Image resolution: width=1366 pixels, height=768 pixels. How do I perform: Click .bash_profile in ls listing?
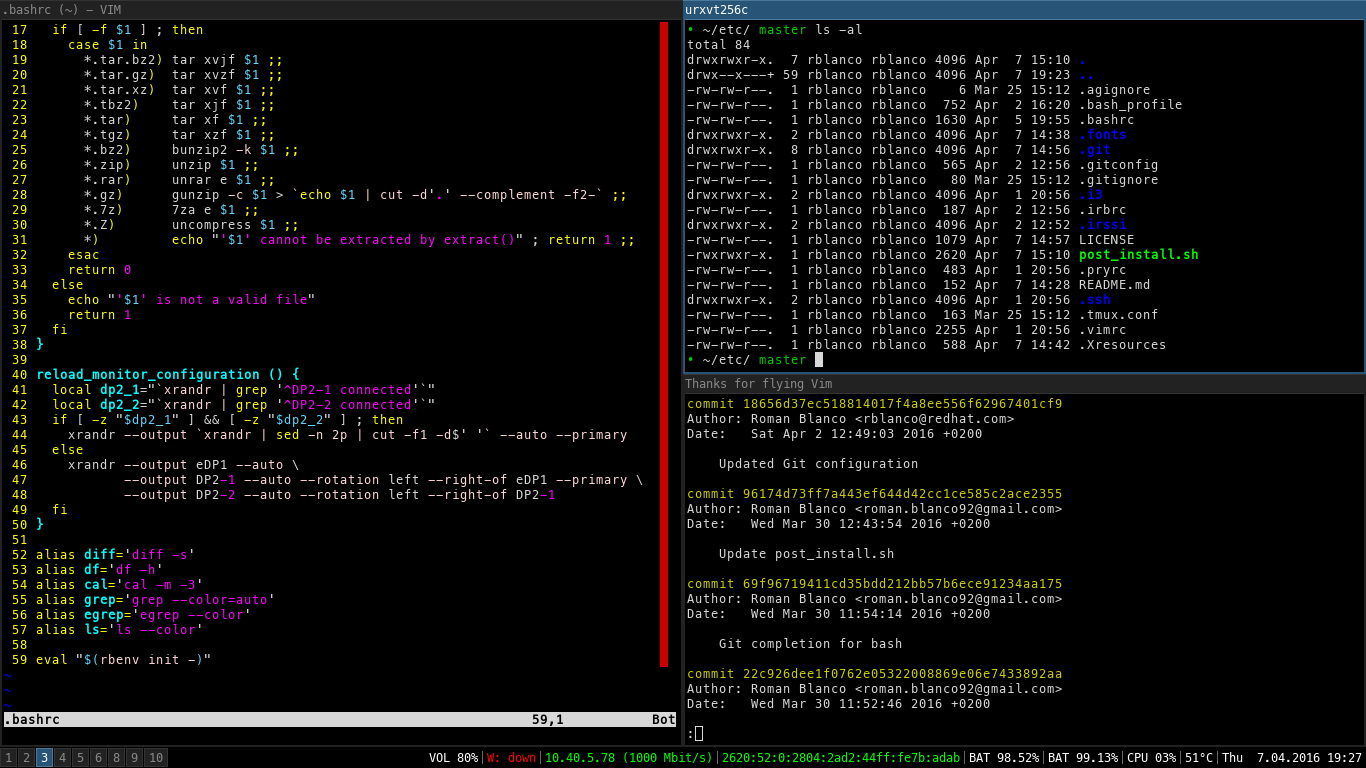1131,105
